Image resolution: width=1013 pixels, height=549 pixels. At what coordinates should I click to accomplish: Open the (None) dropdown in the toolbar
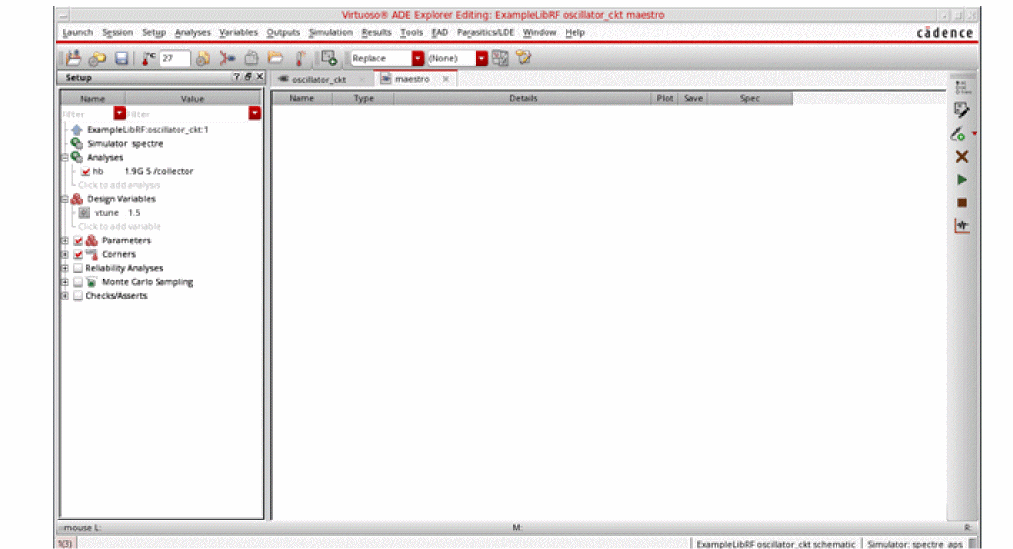481,58
